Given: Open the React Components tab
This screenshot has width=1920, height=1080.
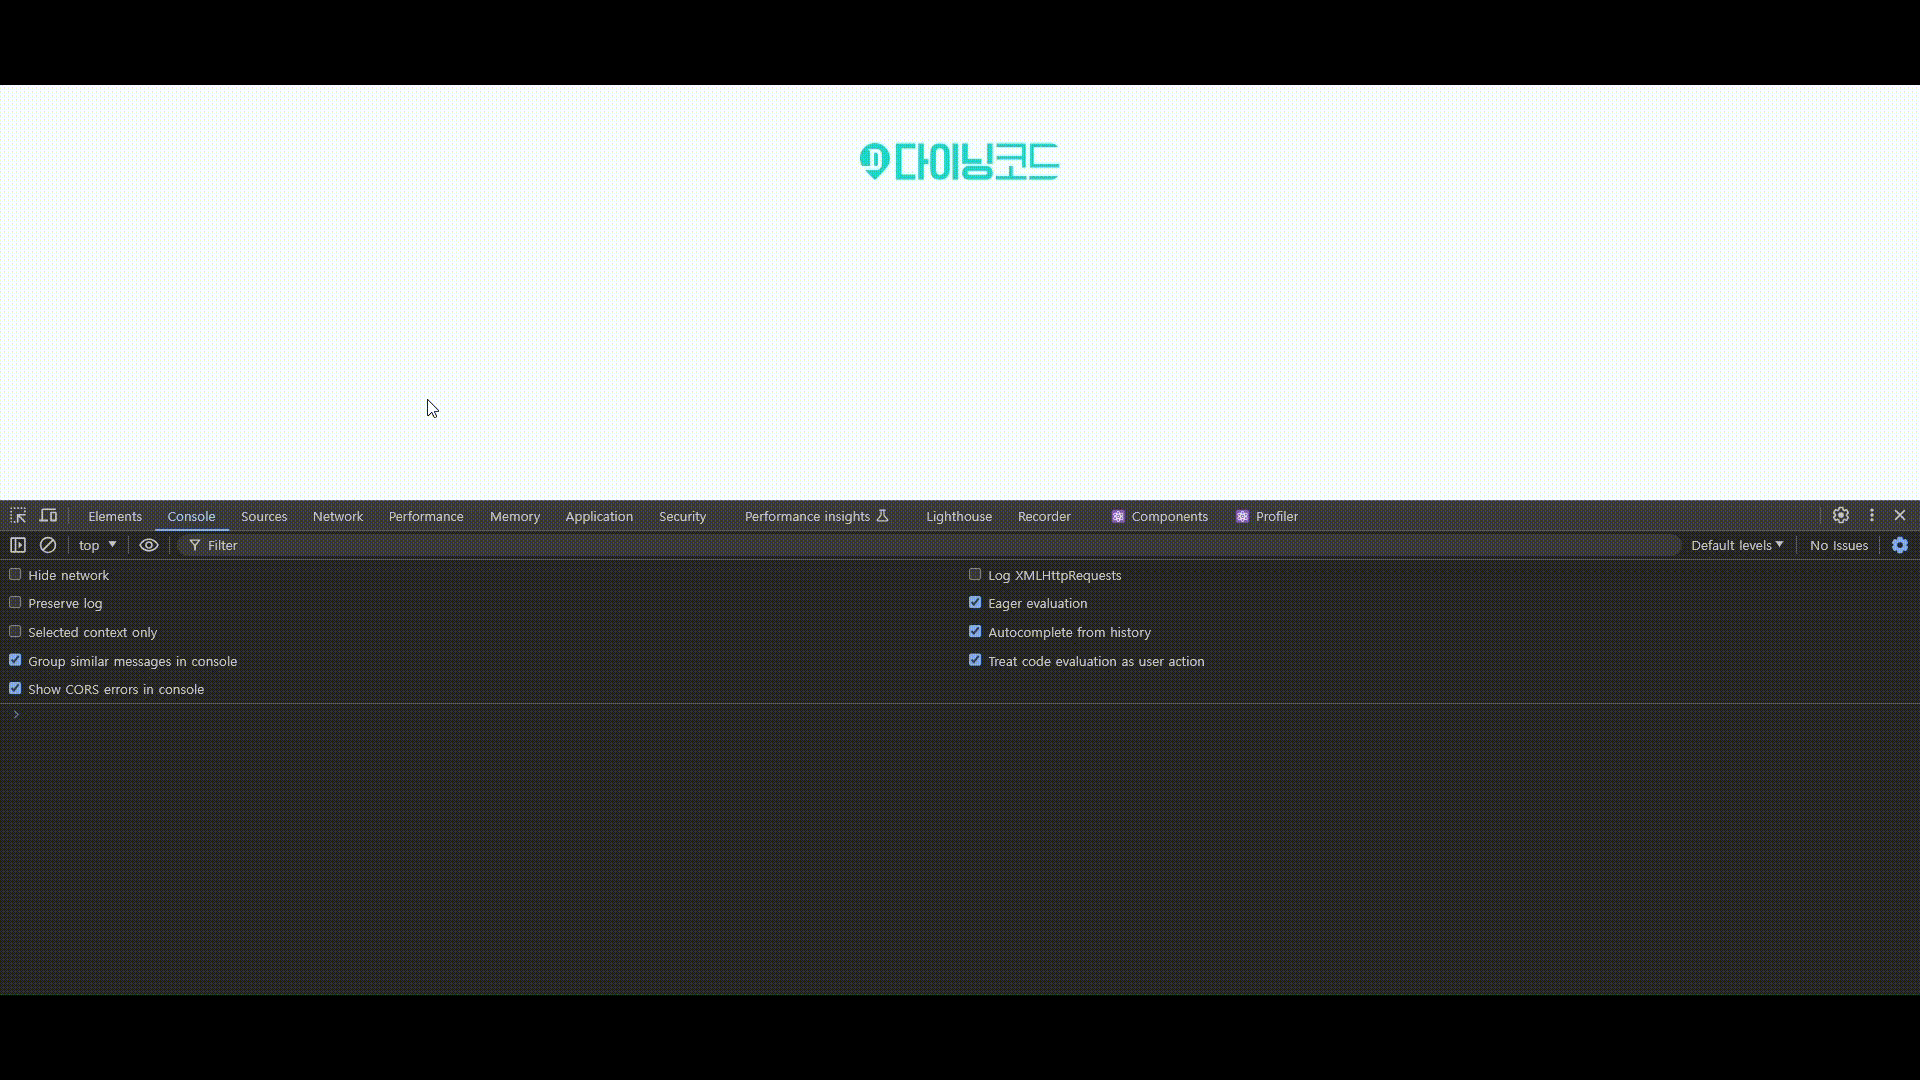Looking at the screenshot, I should pyautogui.click(x=1159, y=517).
